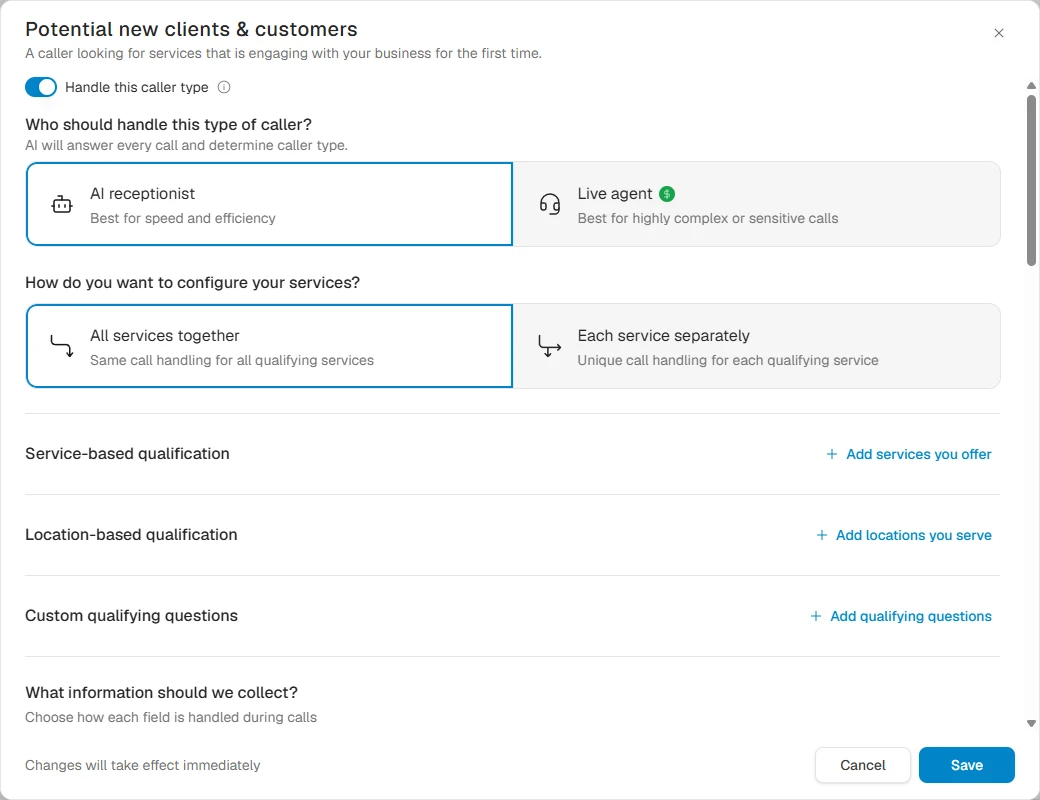Click the robot icon on AI receptionist card

pyautogui.click(x=62, y=204)
